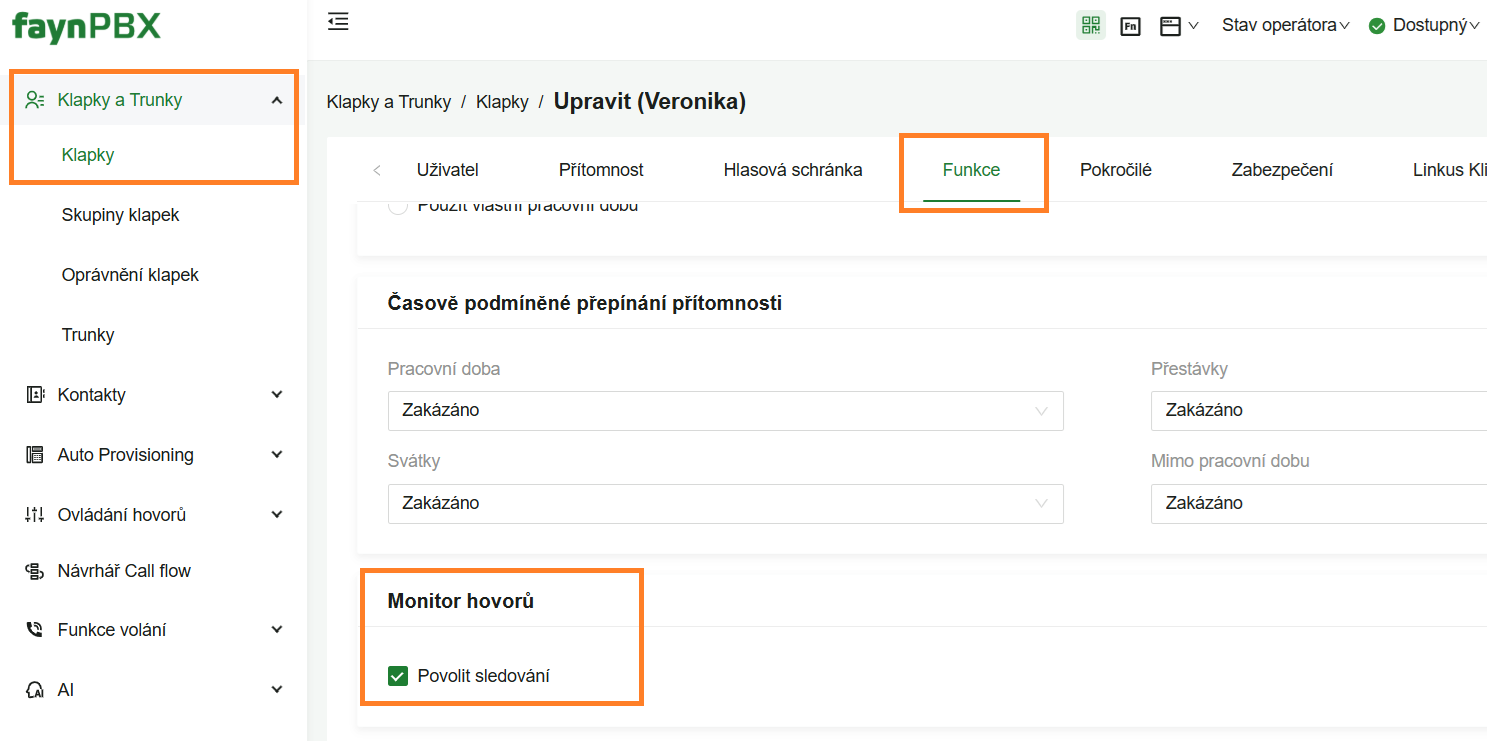Open the Skupiny klapek sidebar item
The width and height of the screenshot is (1487, 741).
(120, 215)
